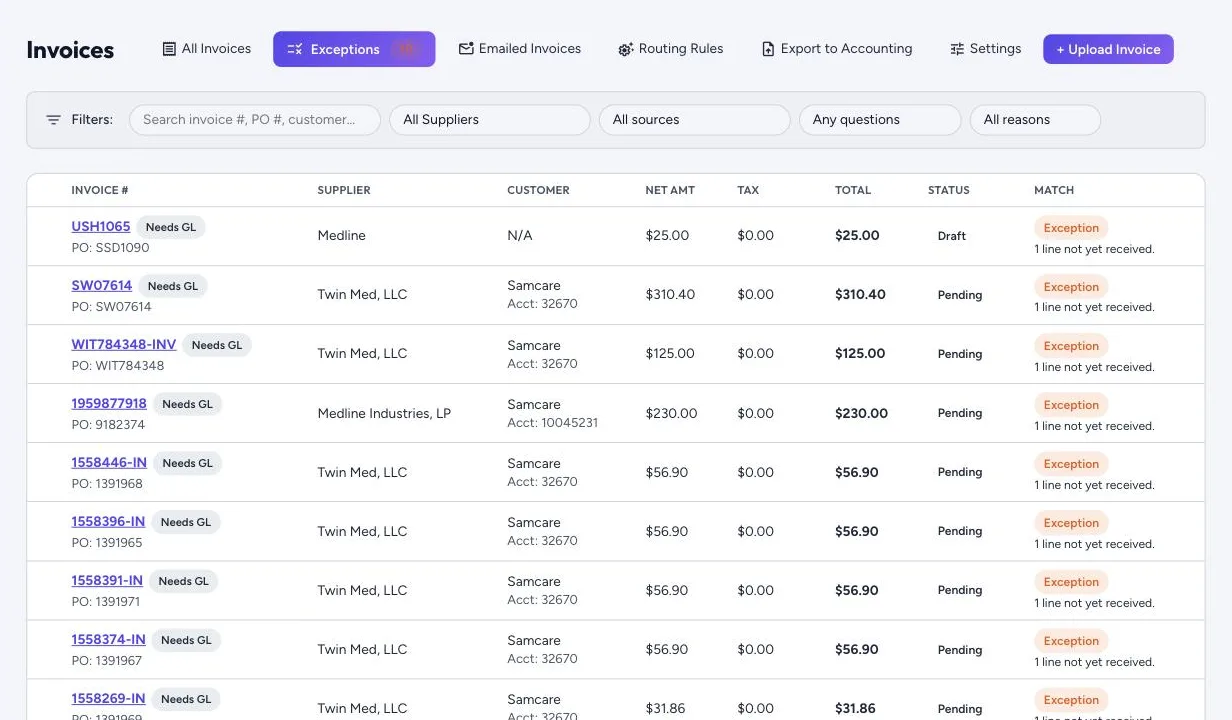Image resolution: width=1232 pixels, height=720 pixels.
Task: Click the Medline Industries, LP supplier cell
Action: click(384, 413)
